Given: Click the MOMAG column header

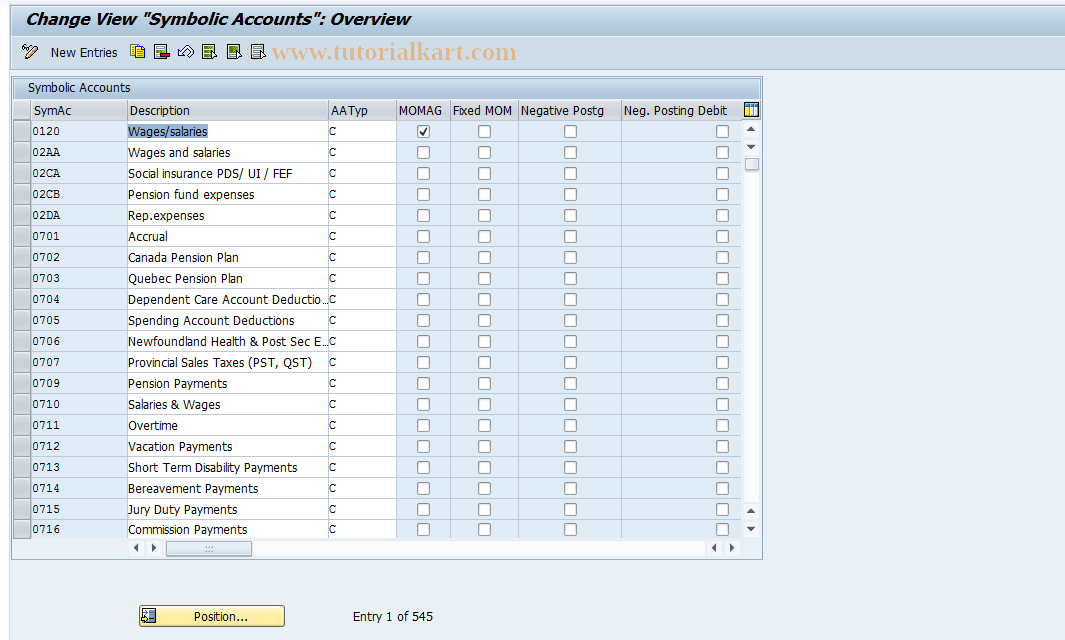Looking at the screenshot, I should coord(423,111).
